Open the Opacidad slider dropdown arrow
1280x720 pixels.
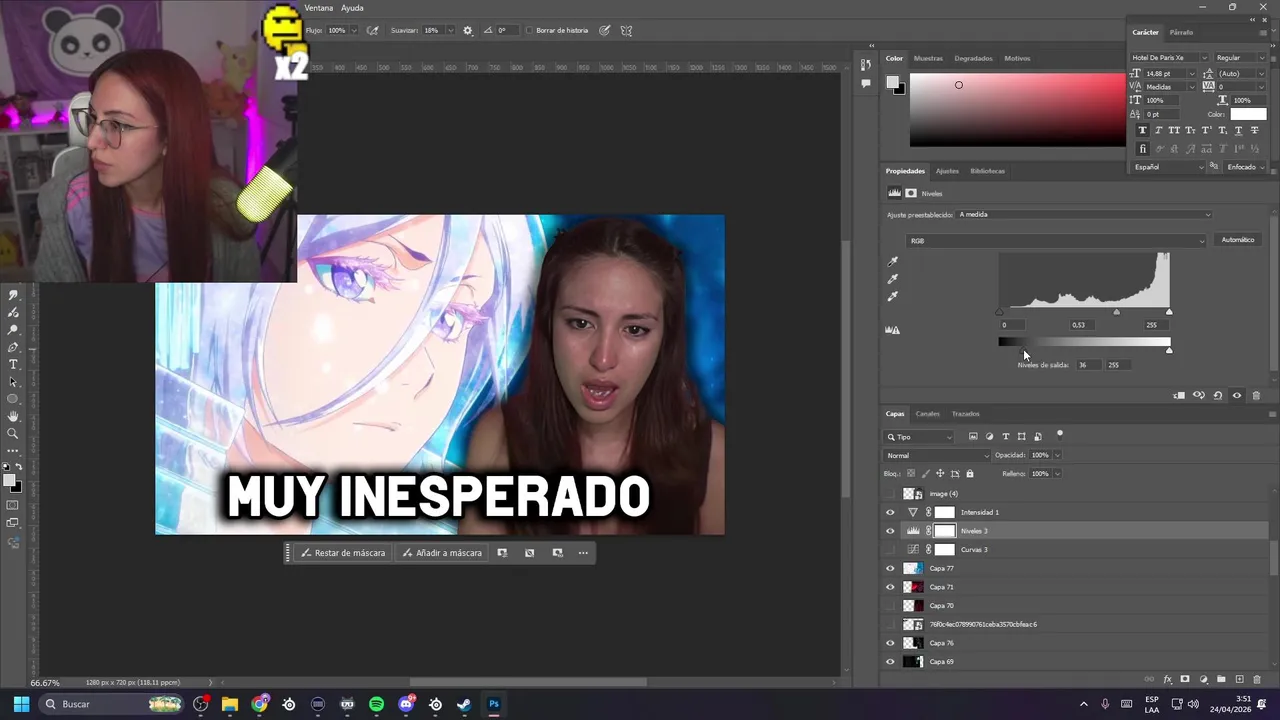point(1057,455)
